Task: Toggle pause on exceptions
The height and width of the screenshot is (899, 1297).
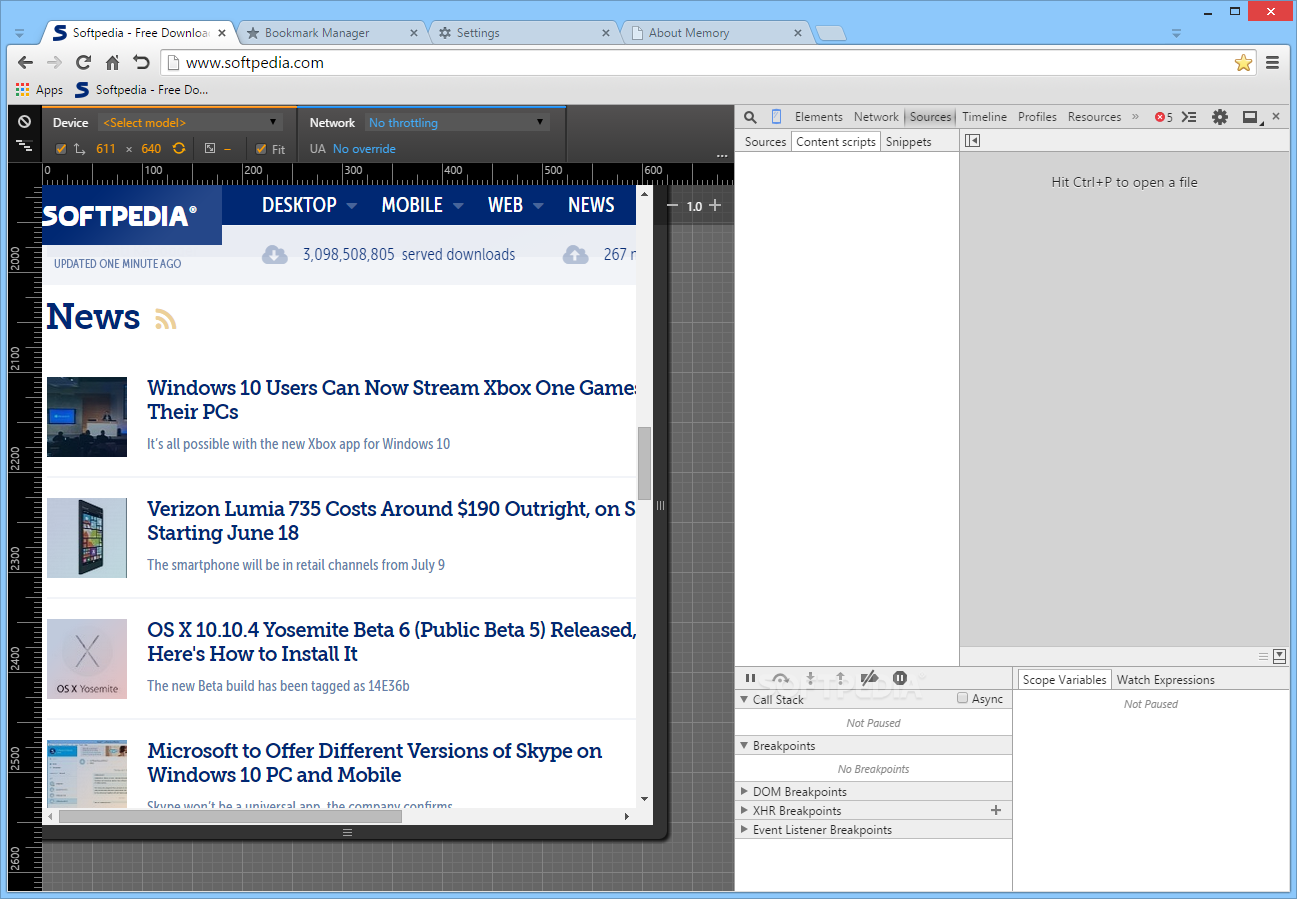Action: pos(900,678)
